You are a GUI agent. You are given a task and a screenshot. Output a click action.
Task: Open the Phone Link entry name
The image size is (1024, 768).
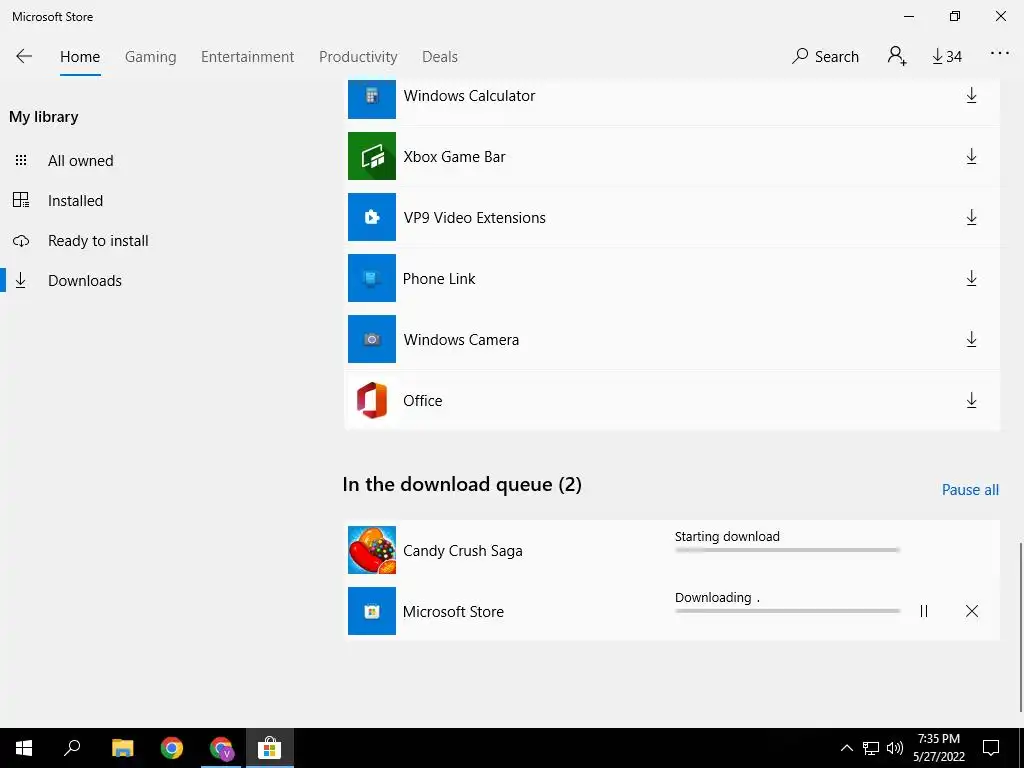pos(439,279)
